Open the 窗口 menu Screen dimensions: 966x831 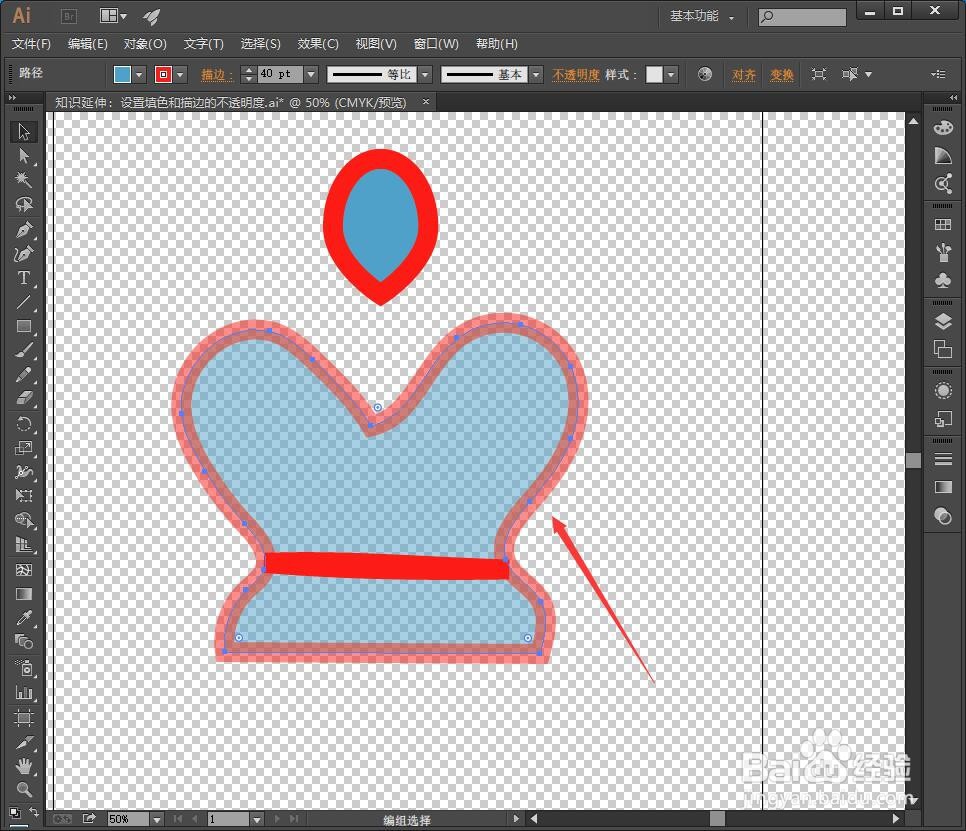click(436, 44)
